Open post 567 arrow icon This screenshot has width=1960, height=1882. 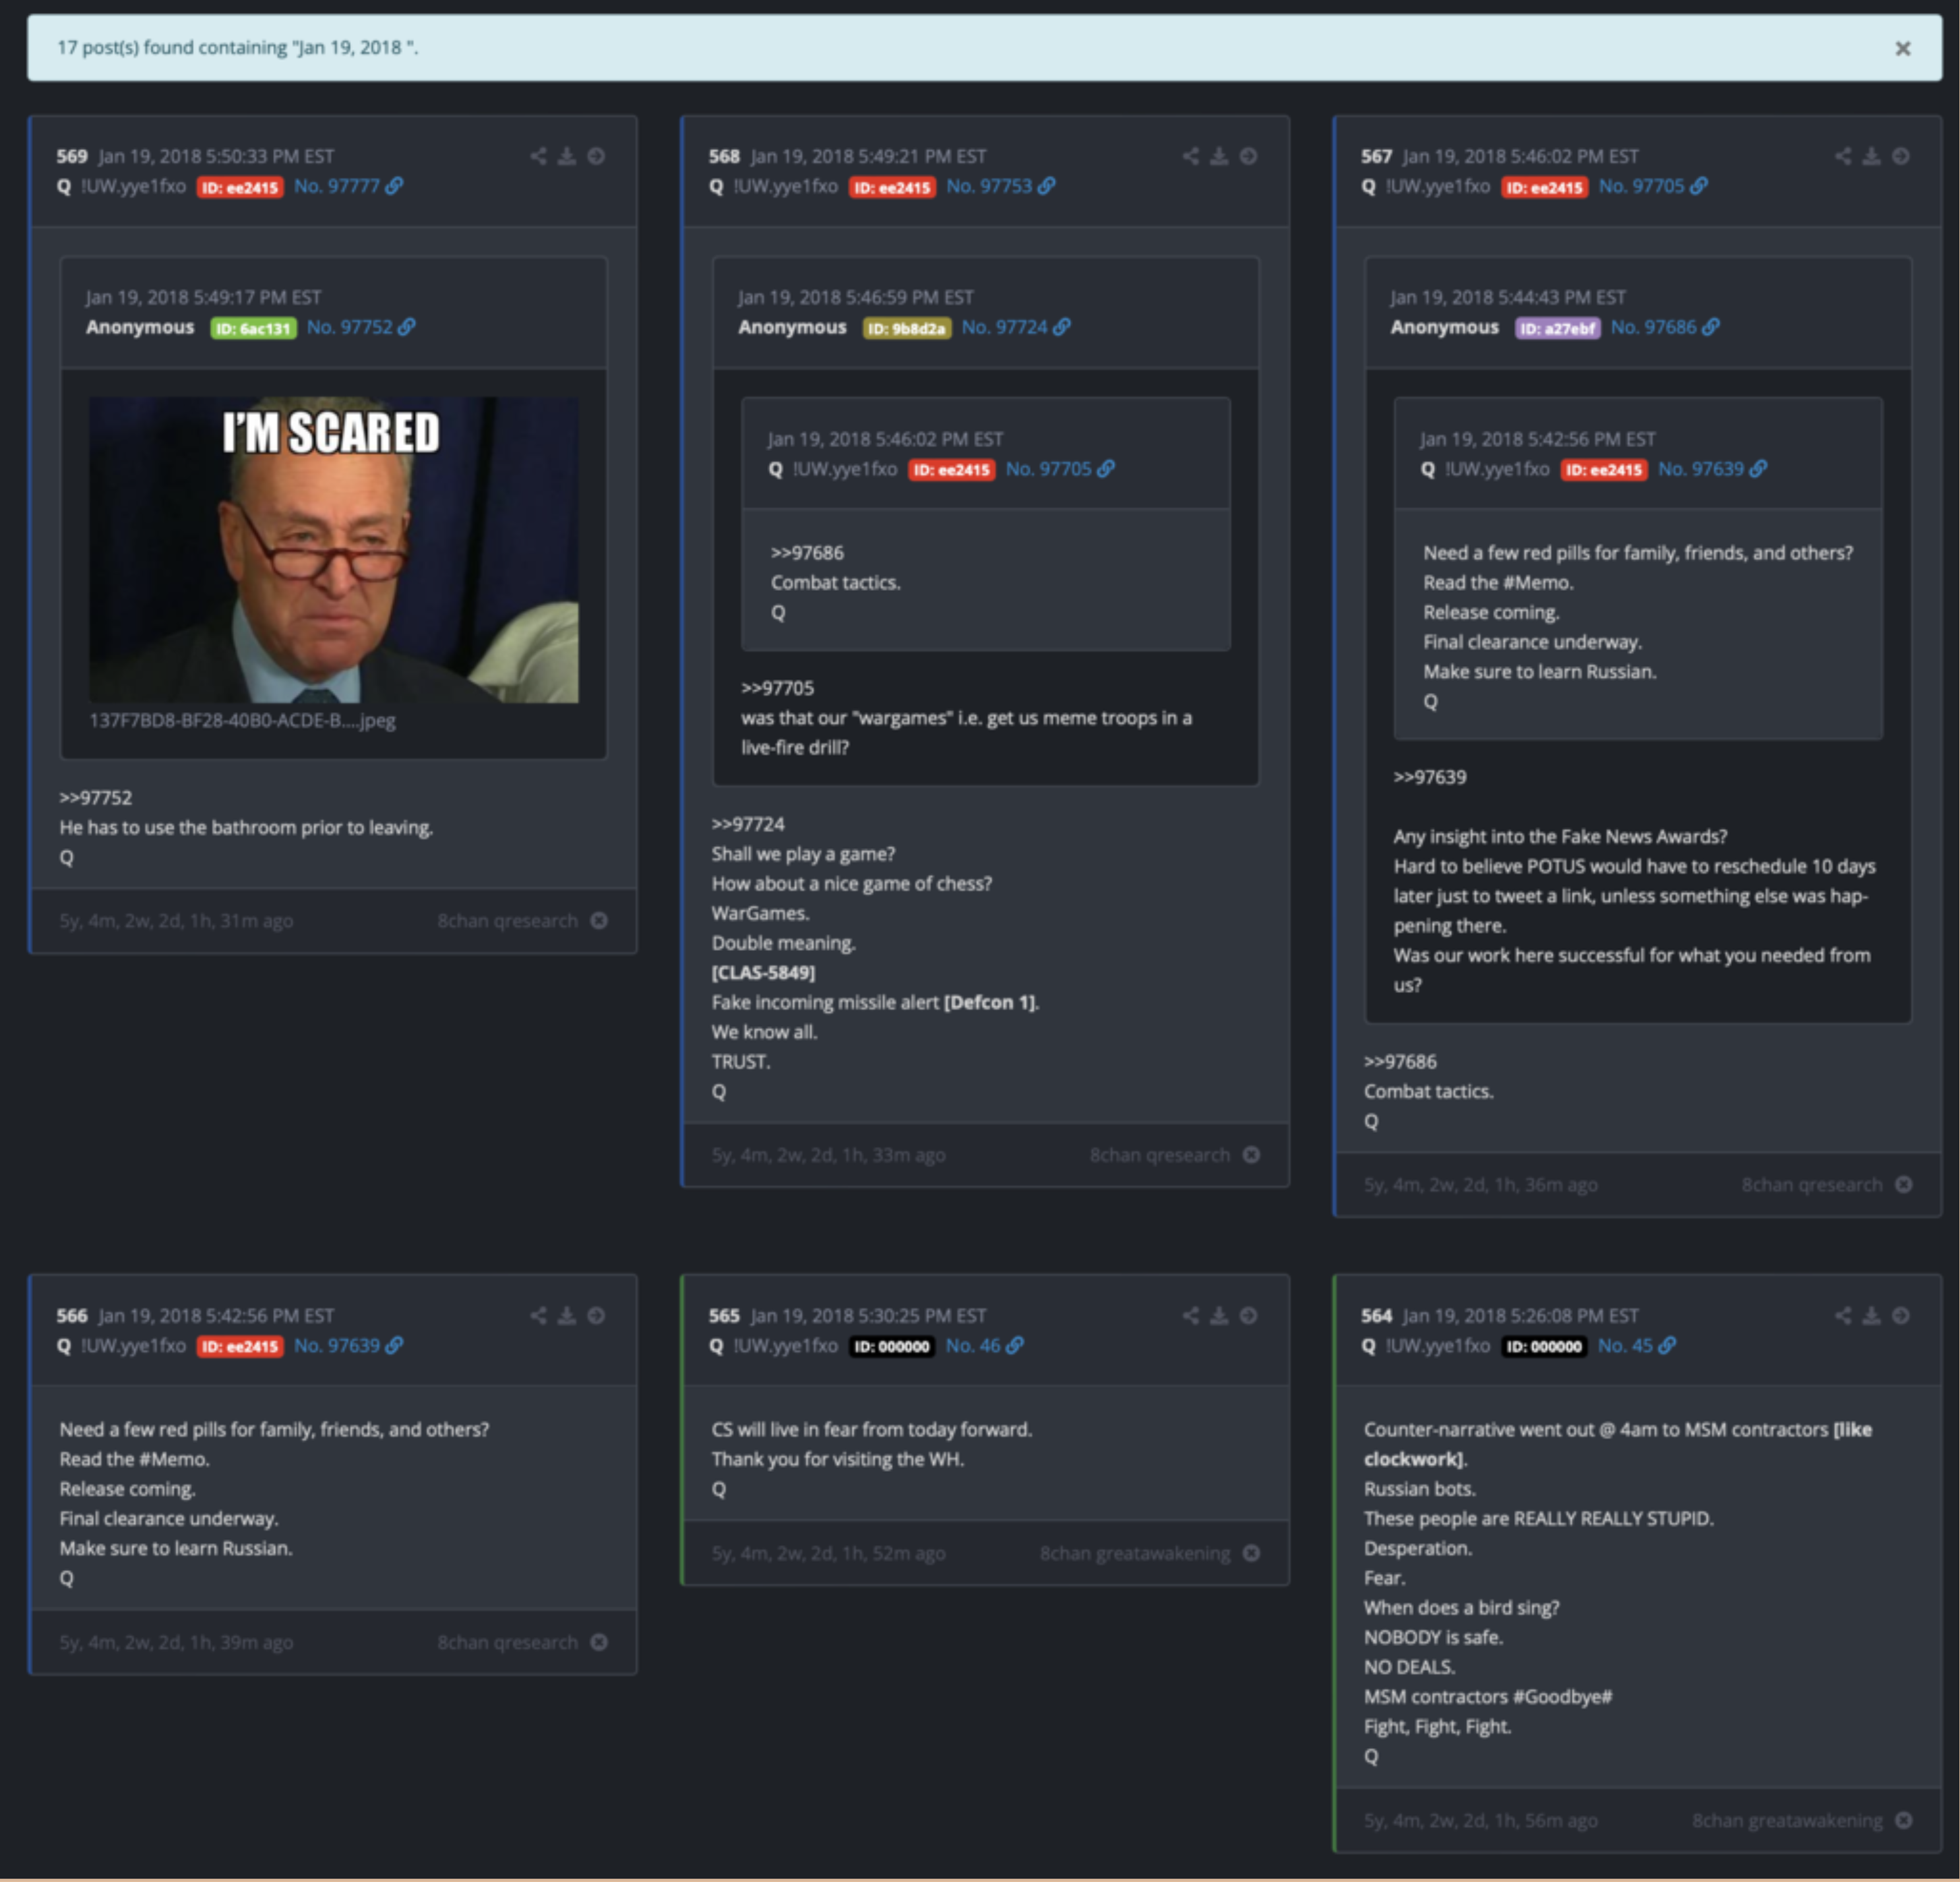1901,156
